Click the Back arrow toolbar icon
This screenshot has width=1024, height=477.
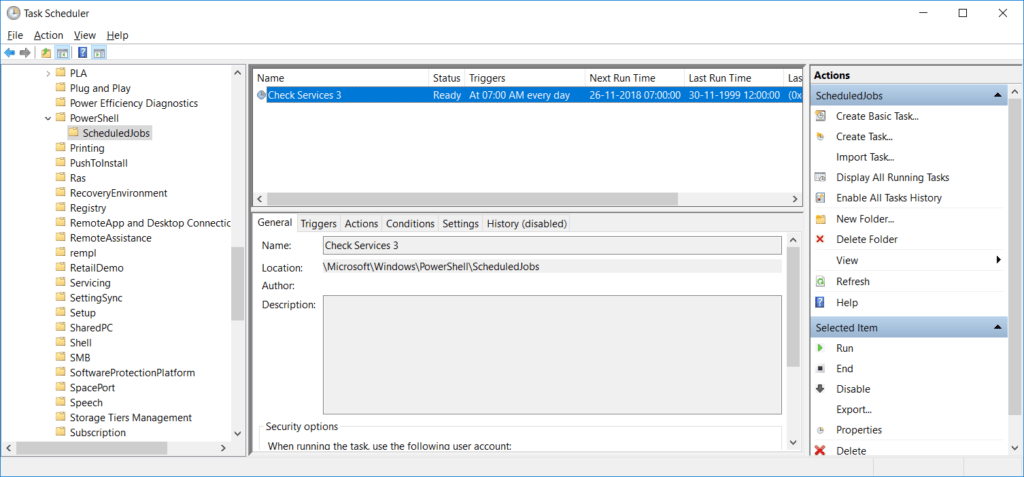9,53
